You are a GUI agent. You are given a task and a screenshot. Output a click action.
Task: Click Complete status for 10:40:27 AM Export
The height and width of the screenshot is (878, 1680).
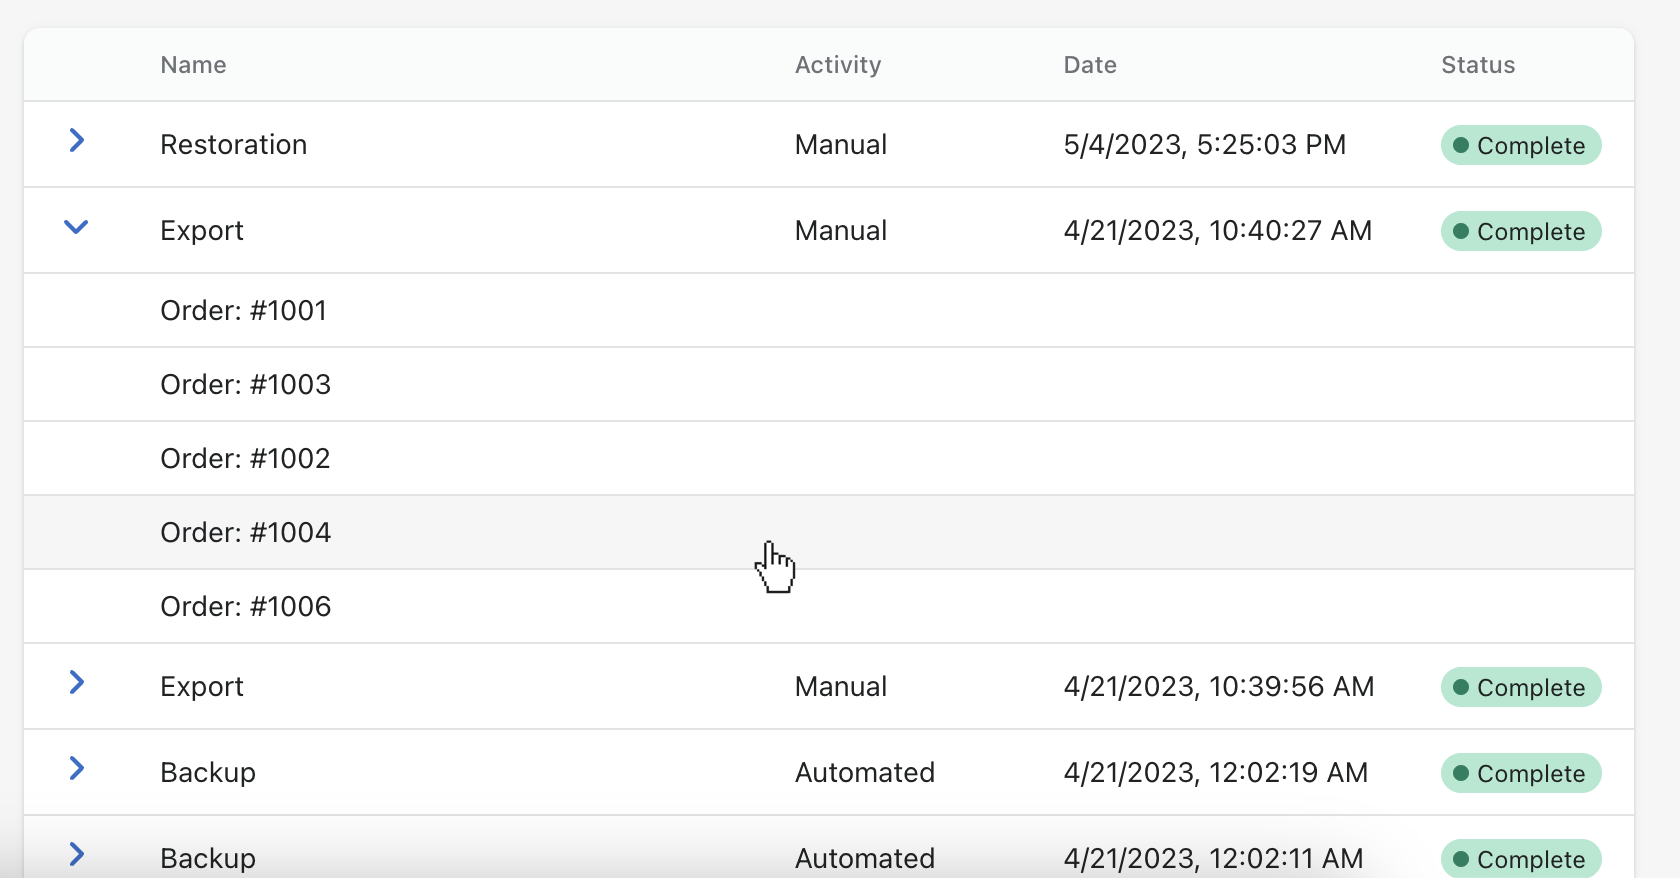pos(1520,232)
